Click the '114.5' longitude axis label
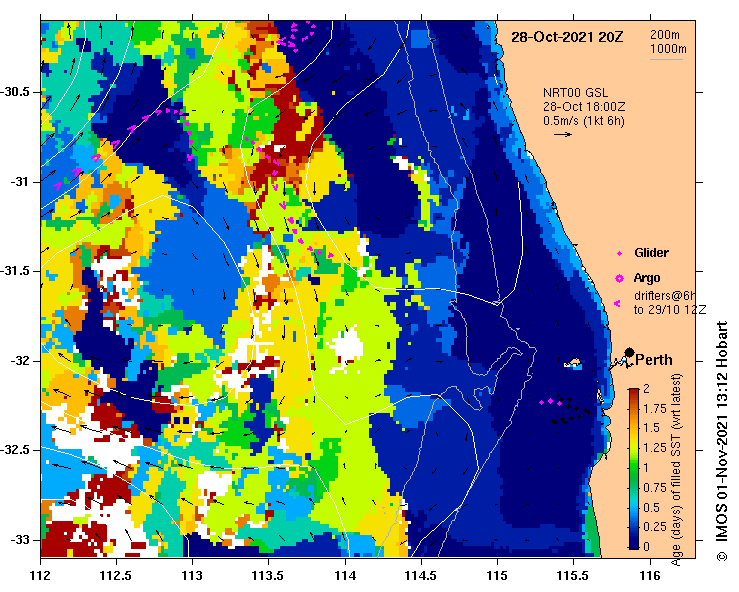This screenshot has height=592, width=739. pyautogui.click(x=421, y=576)
